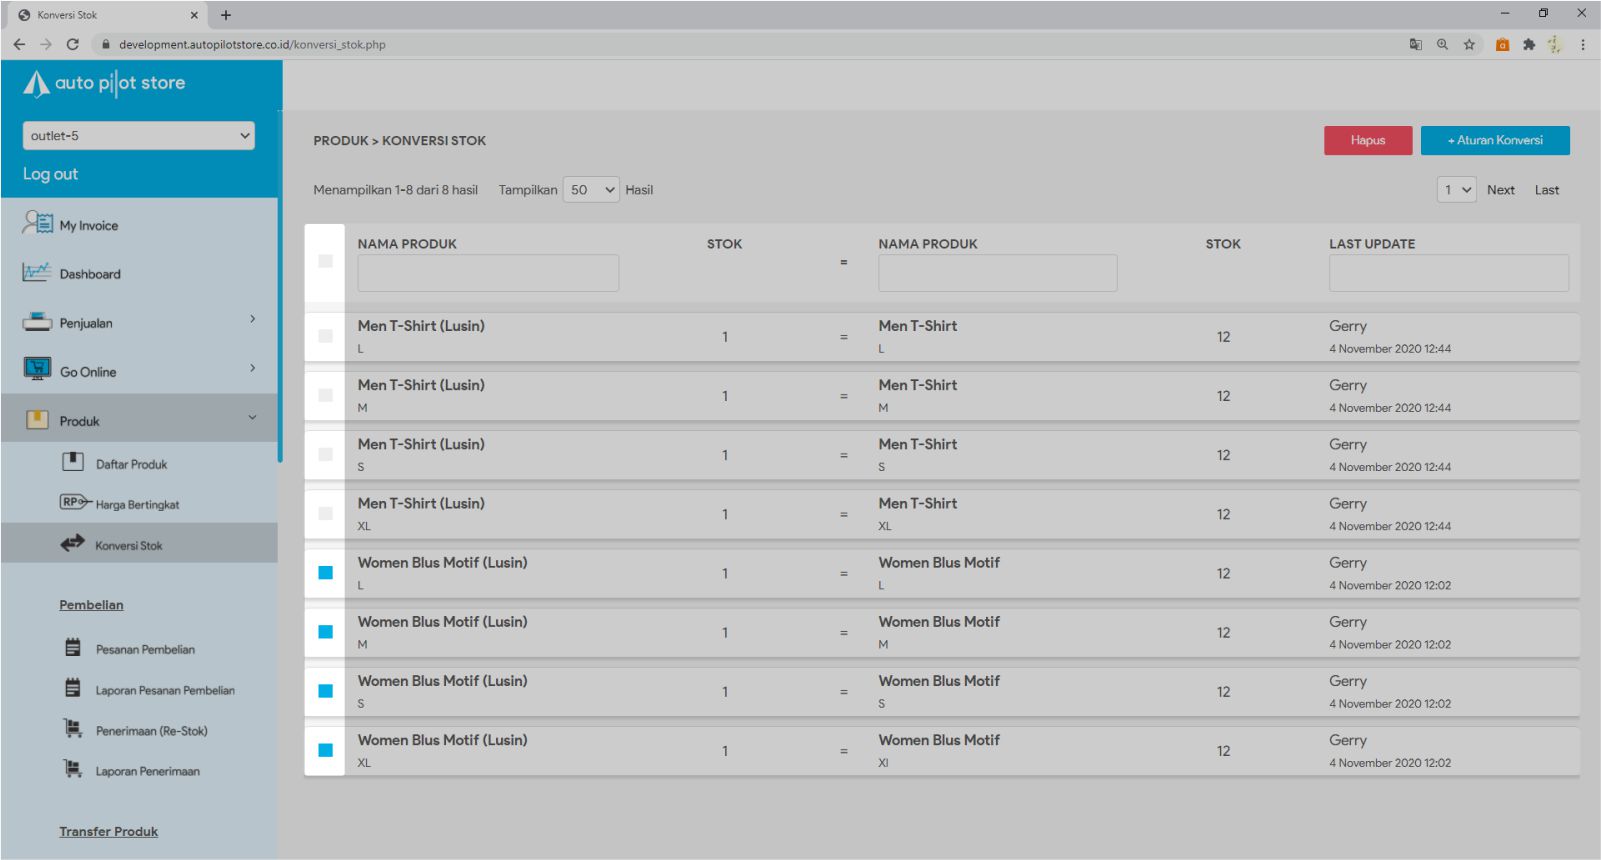Open Laporan Penerimaan menu item
Viewport: 1601px width, 860px height.
pos(147,771)
